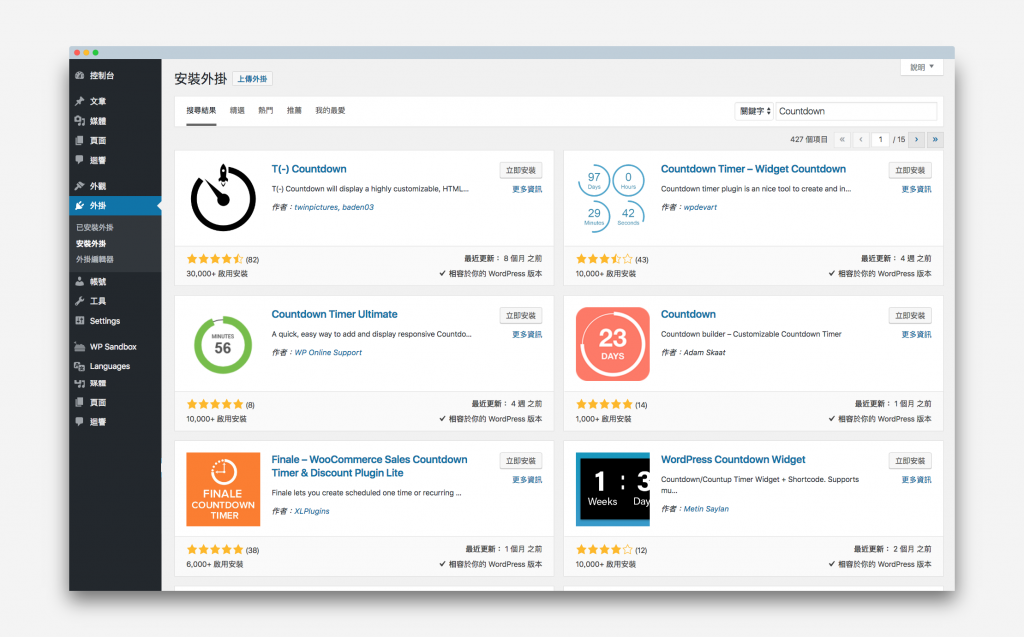Click the 上傳外掛 upload button
1024x637 pixels.
tap(252, 79)
